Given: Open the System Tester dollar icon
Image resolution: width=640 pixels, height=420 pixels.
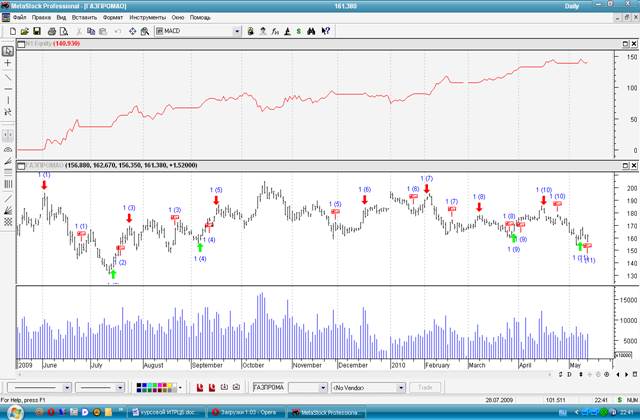Looking at the screenshot, I should (x=299, y=31).
